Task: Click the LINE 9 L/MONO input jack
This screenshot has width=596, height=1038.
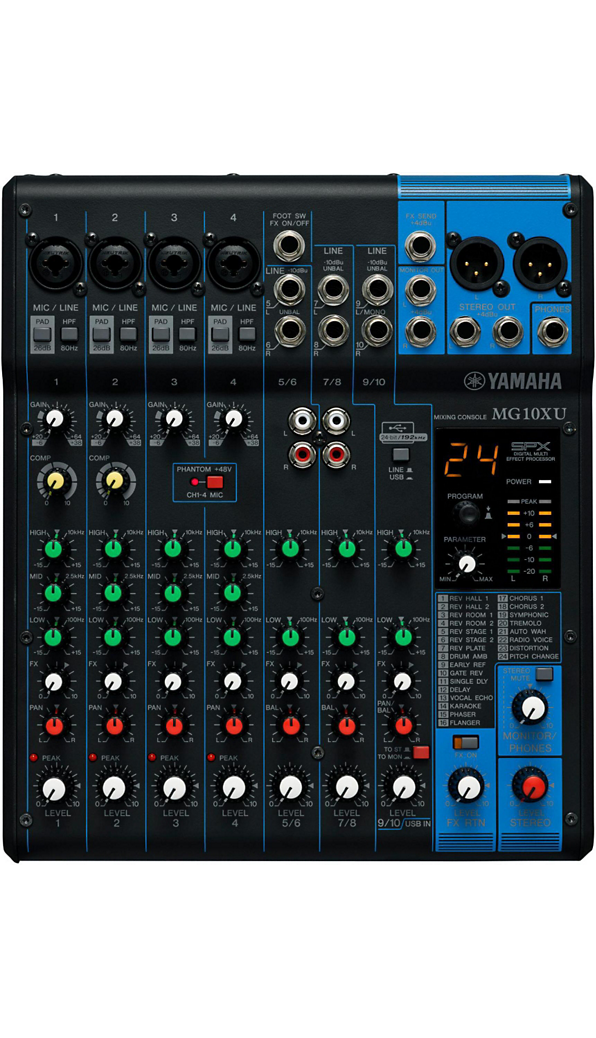Action: coord(377,289)
